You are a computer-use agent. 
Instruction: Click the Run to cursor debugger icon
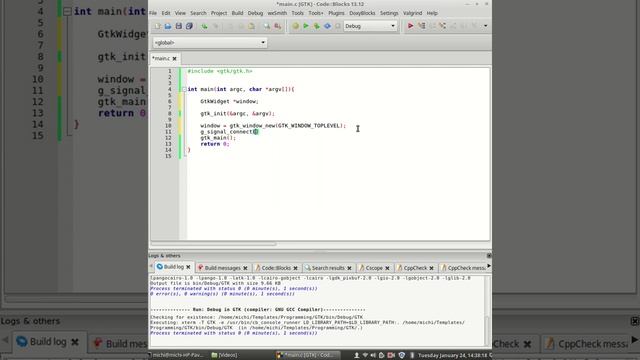[421, 26]
